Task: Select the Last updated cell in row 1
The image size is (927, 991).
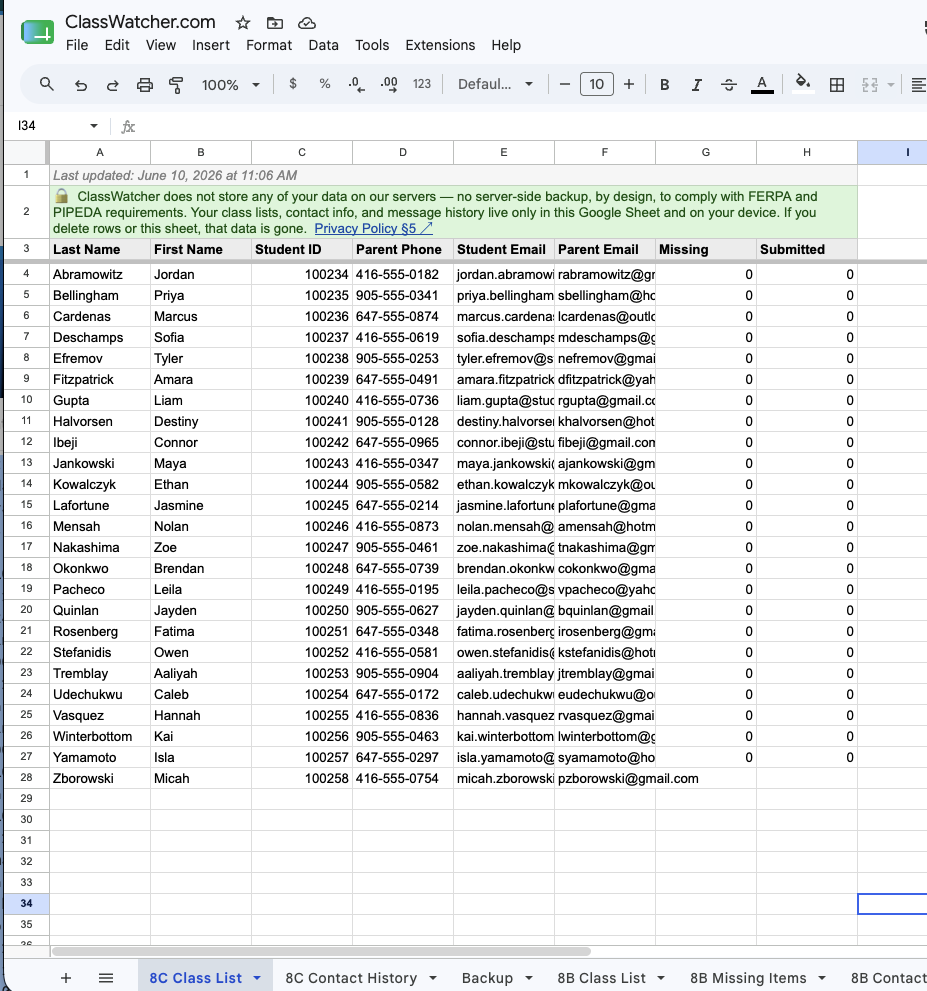Action: tap(453, 175)
